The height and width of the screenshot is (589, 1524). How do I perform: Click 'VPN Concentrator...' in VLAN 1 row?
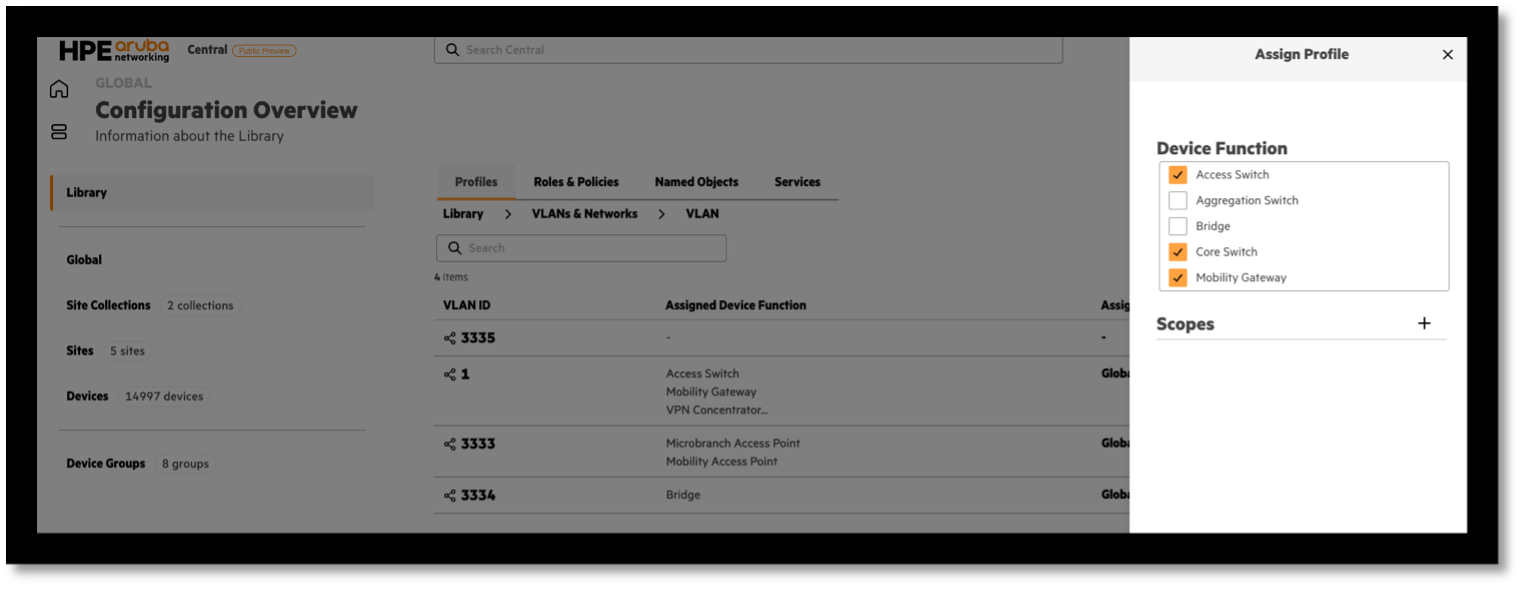[x=717, y=410]
